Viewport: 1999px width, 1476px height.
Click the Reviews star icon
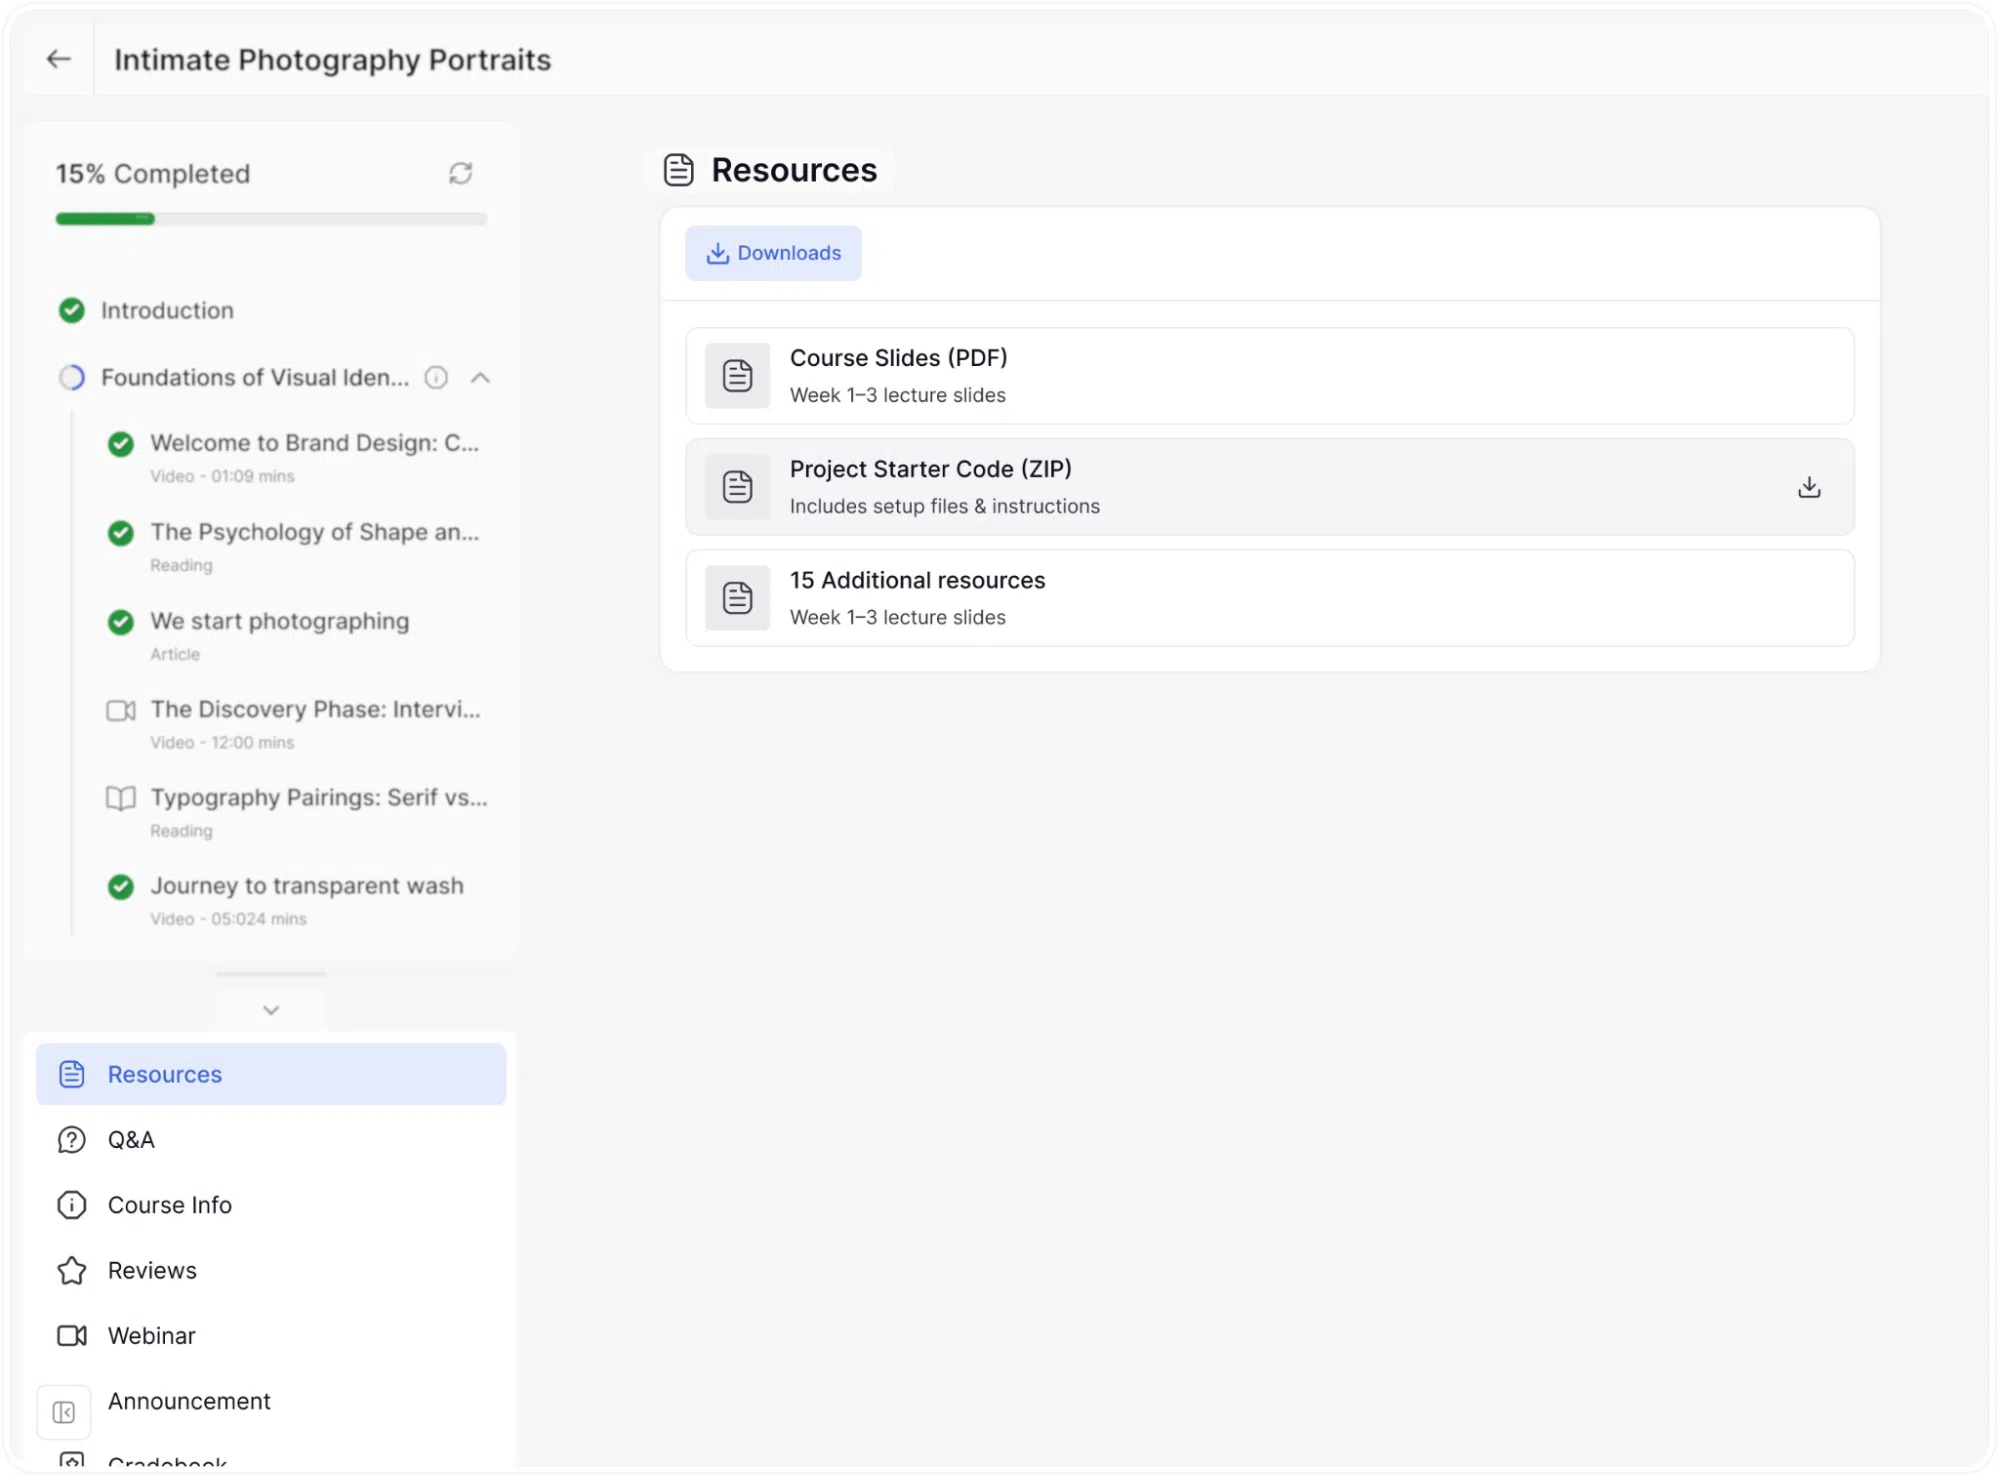(72, 1270)
